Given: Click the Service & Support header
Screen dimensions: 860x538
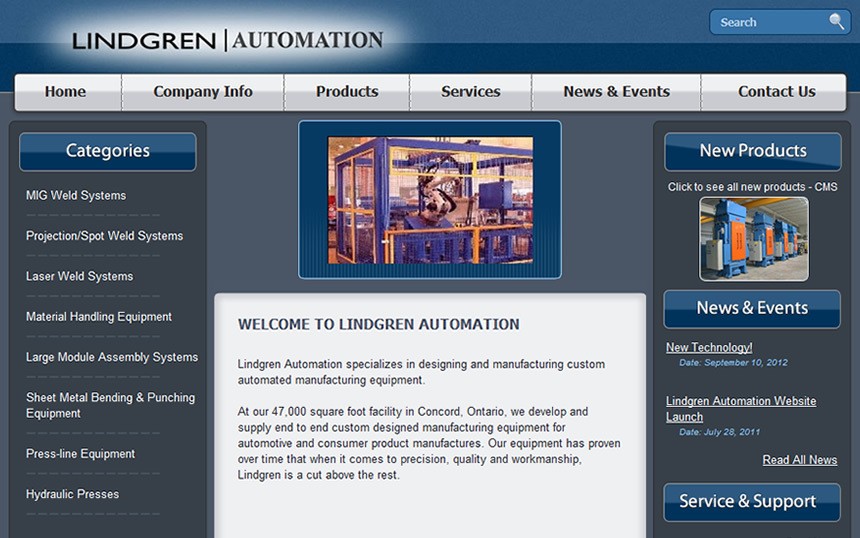Looking at the screenshot, I should (x=752, y=502).
